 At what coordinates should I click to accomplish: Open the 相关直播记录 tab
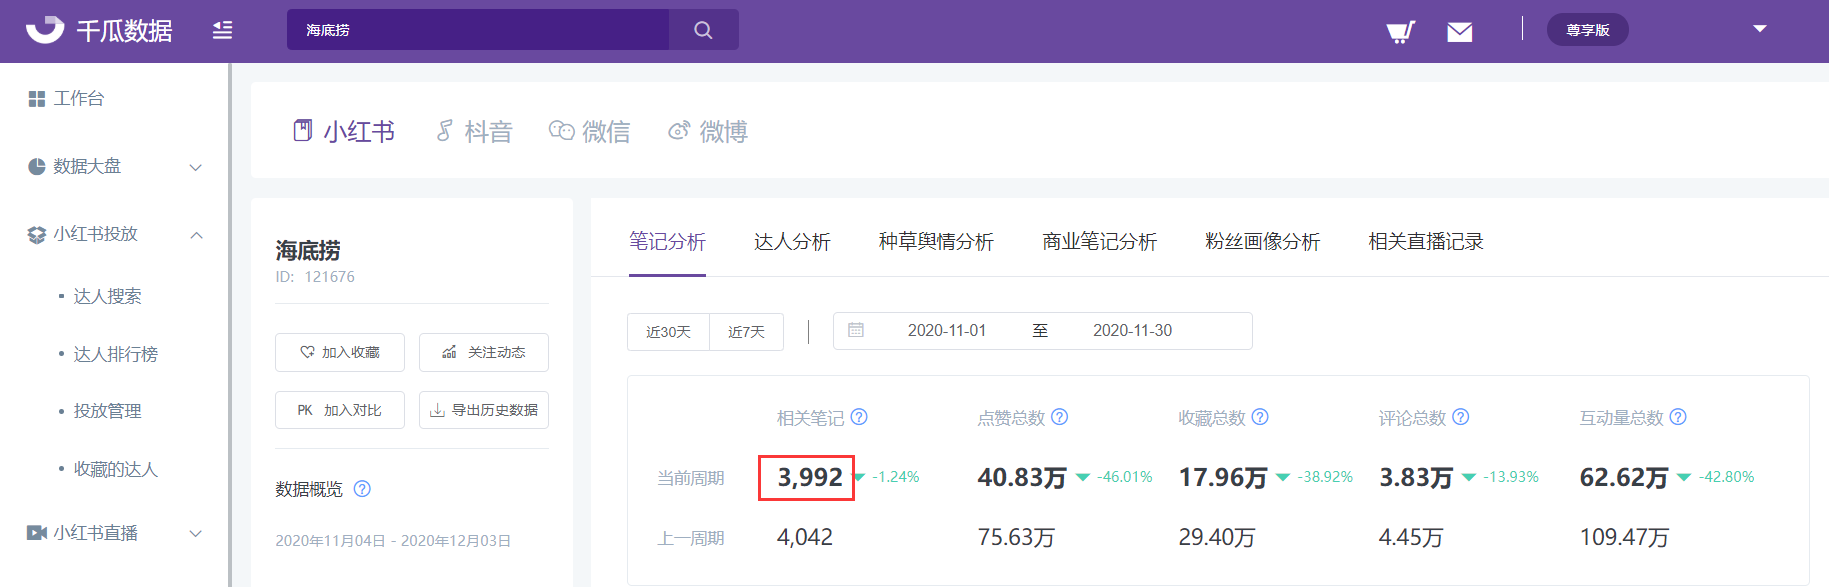[x=1426, y=241]
